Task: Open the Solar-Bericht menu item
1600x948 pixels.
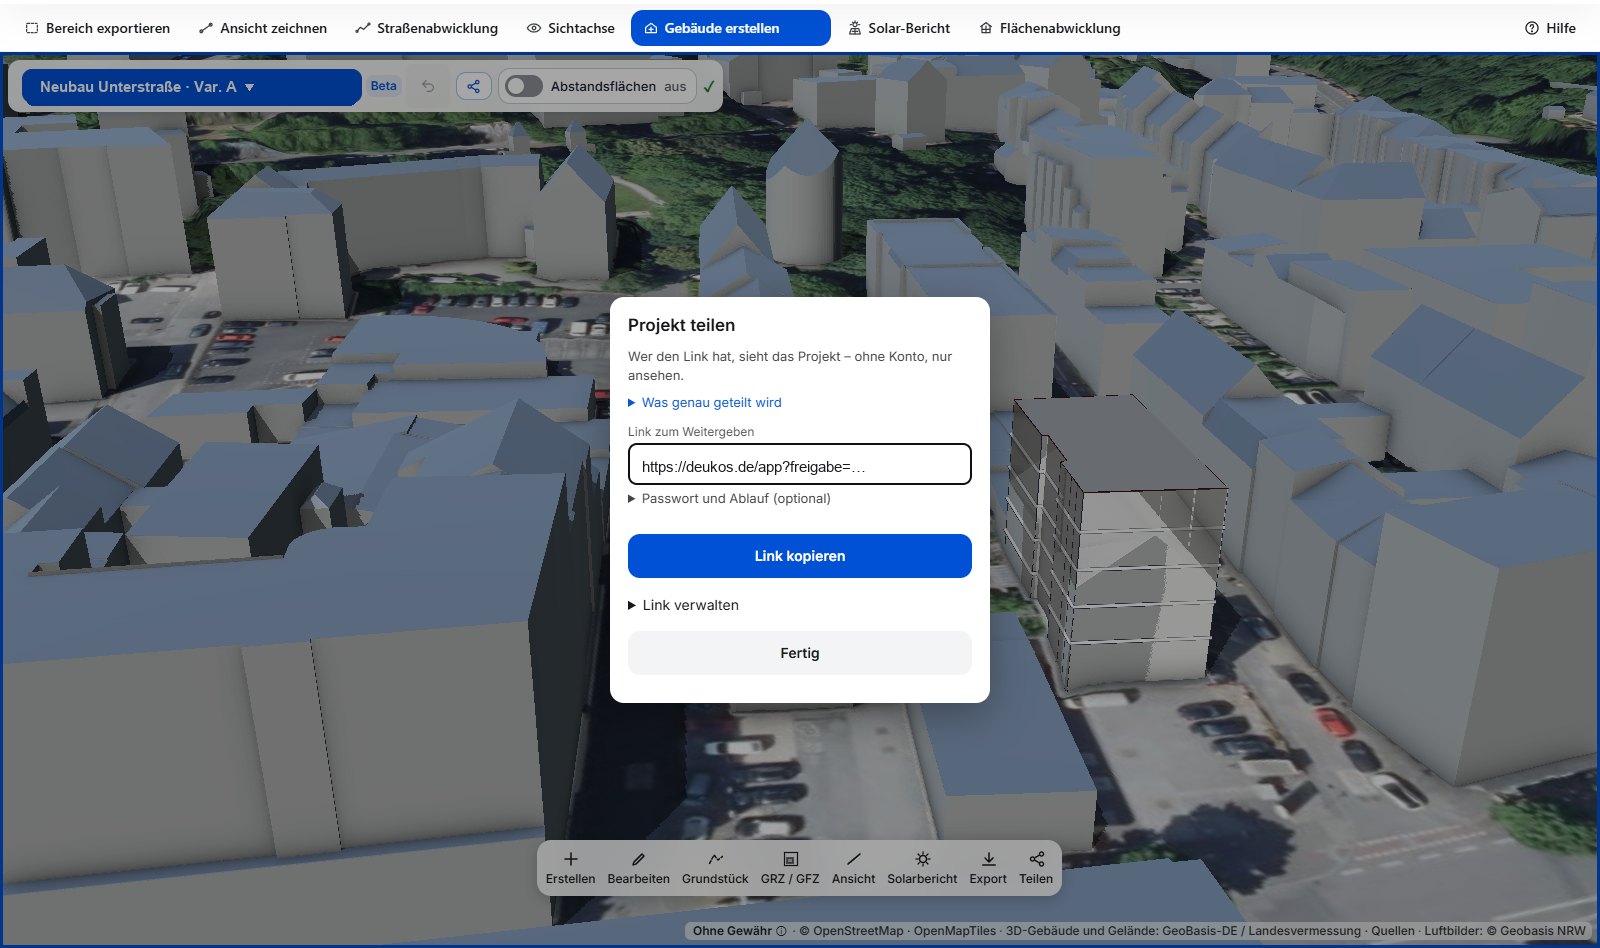Action: click(899, 28)
